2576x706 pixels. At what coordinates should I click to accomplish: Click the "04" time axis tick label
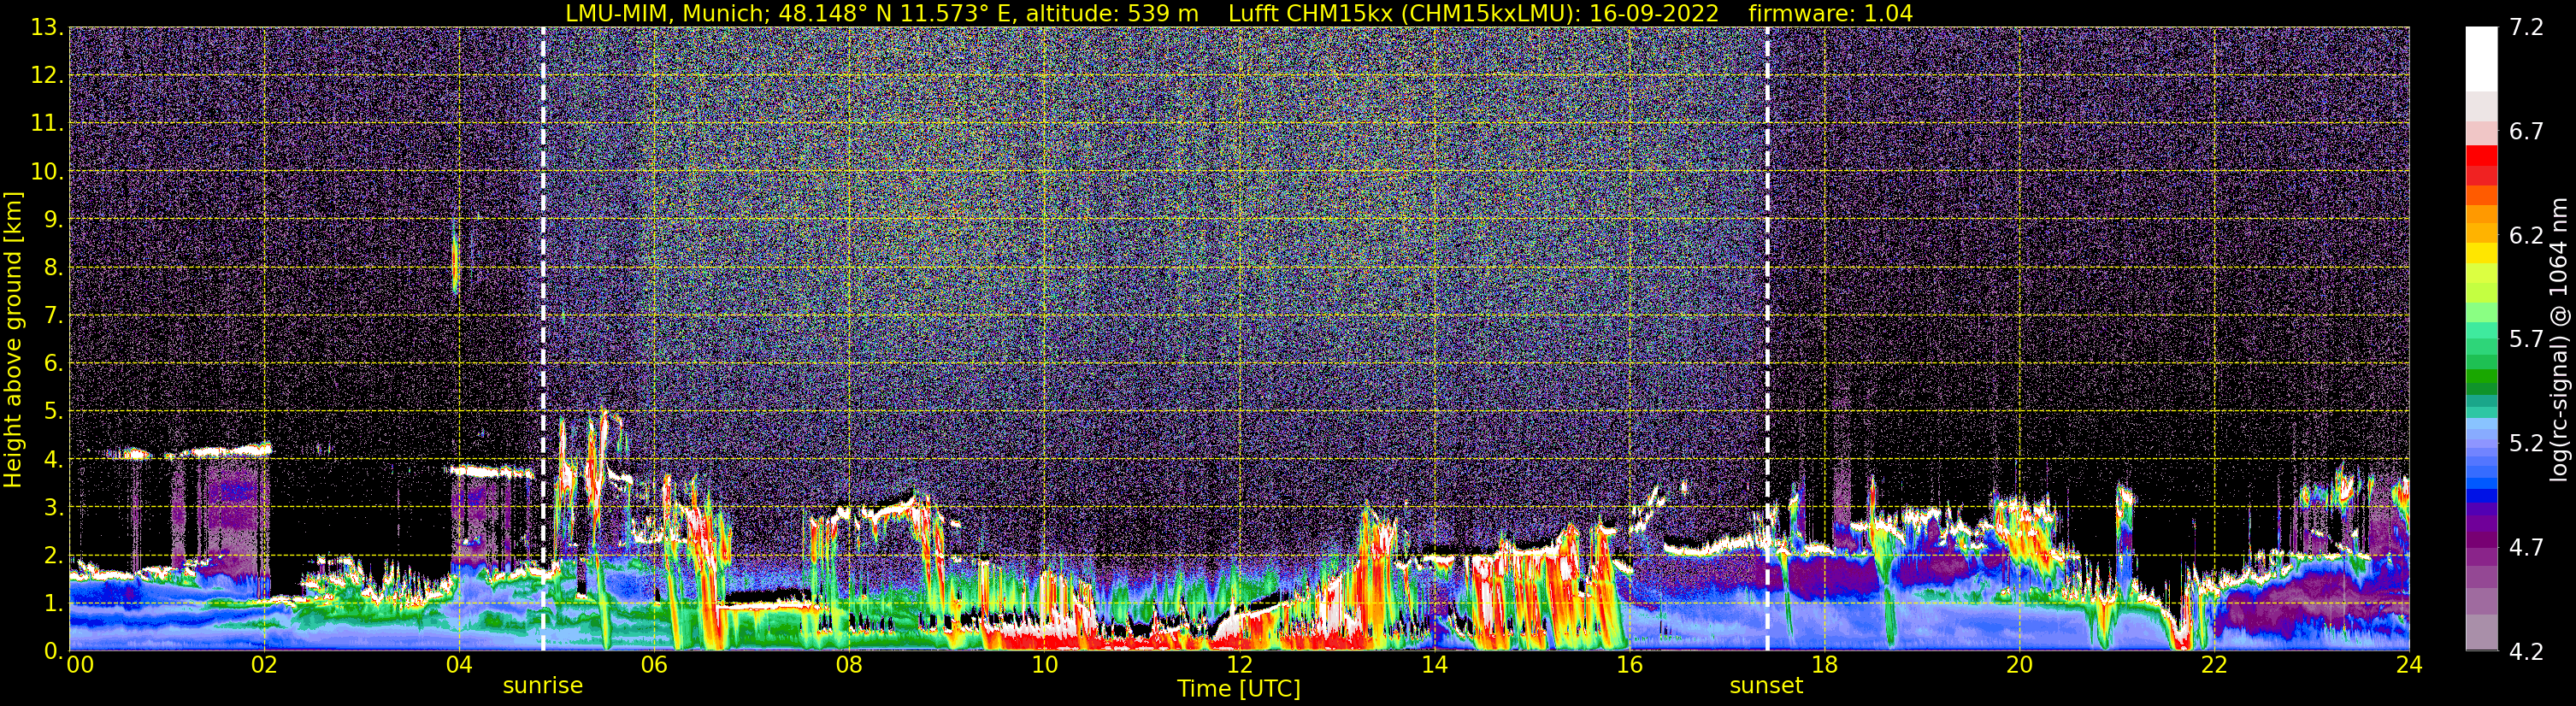[458, 665]
